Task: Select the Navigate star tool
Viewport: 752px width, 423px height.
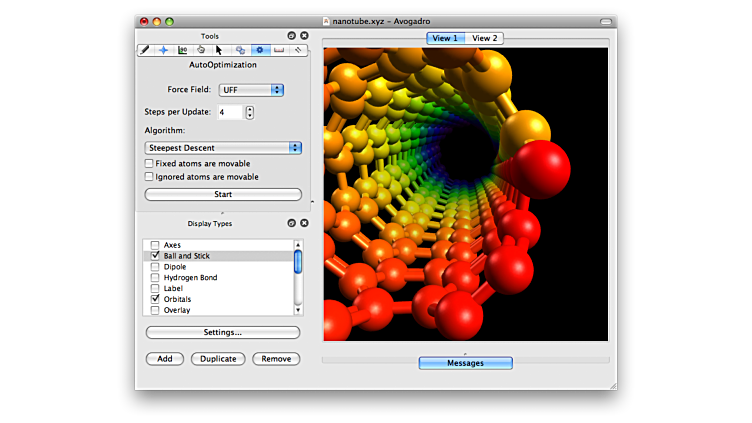Action: click(x=164, y=49)
